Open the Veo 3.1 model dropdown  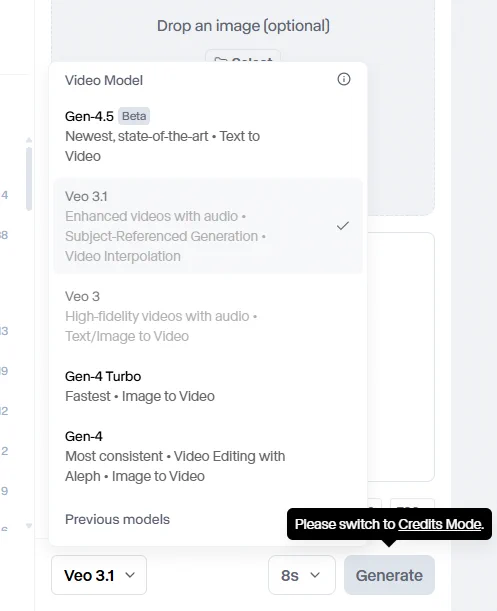(x=99, y=575)
